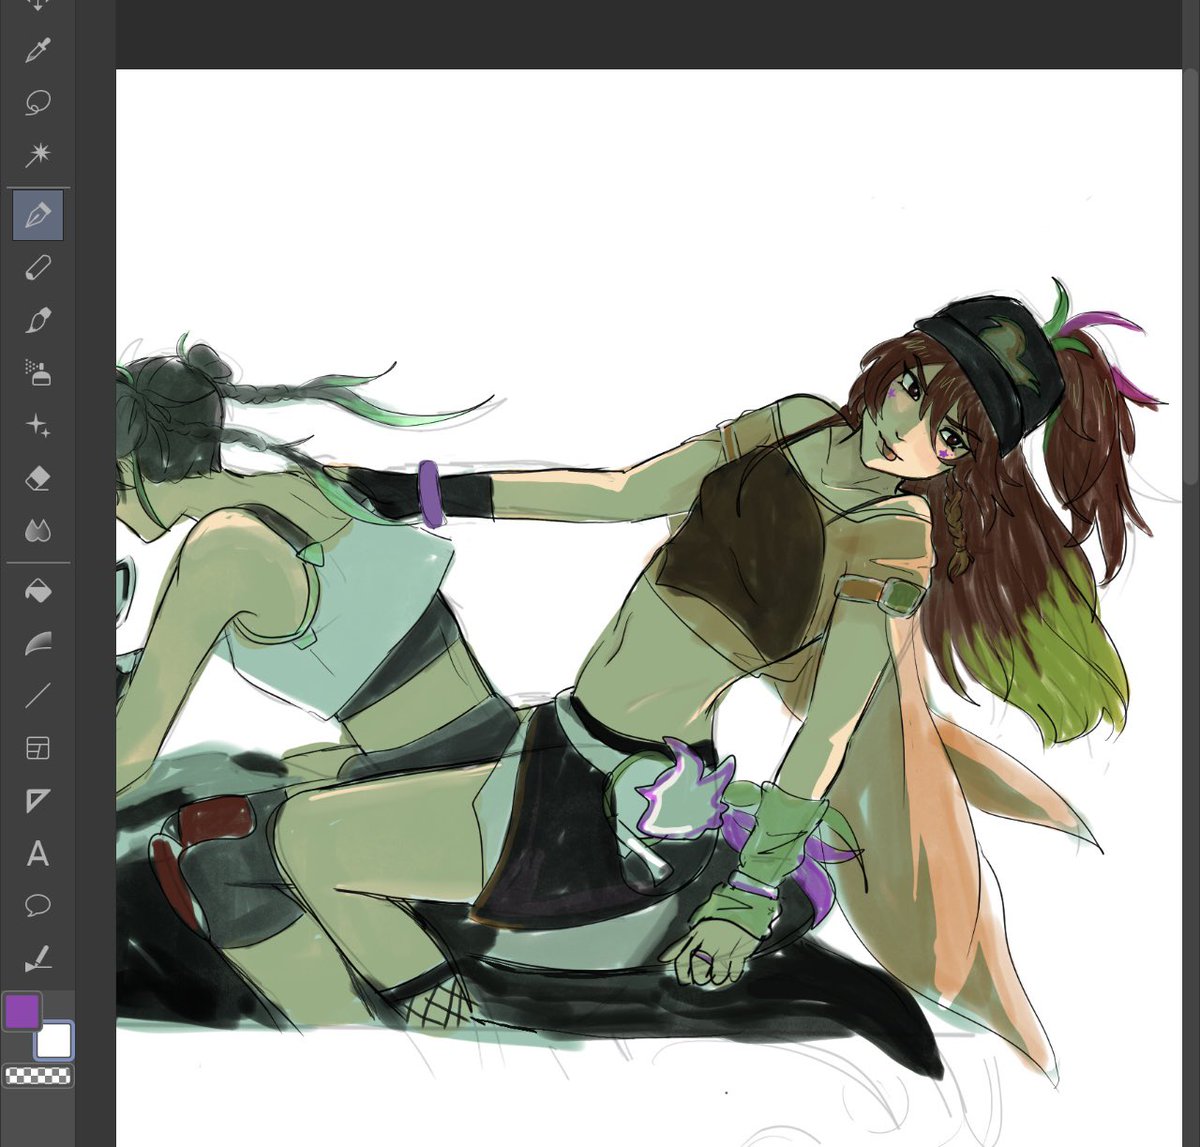Select the Correct Line tool
1200x1147 pixels.
point(38,958)
